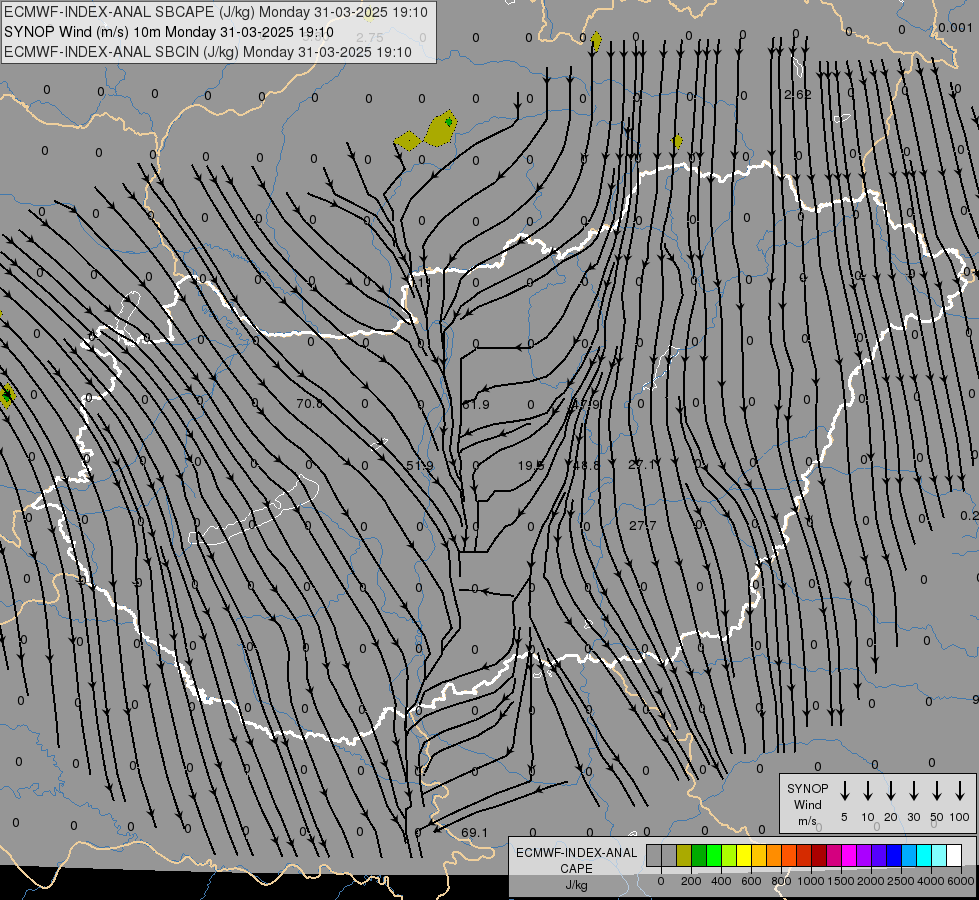Click the 100 label under wind arrows
979x900 pixels.
(960, 817)
